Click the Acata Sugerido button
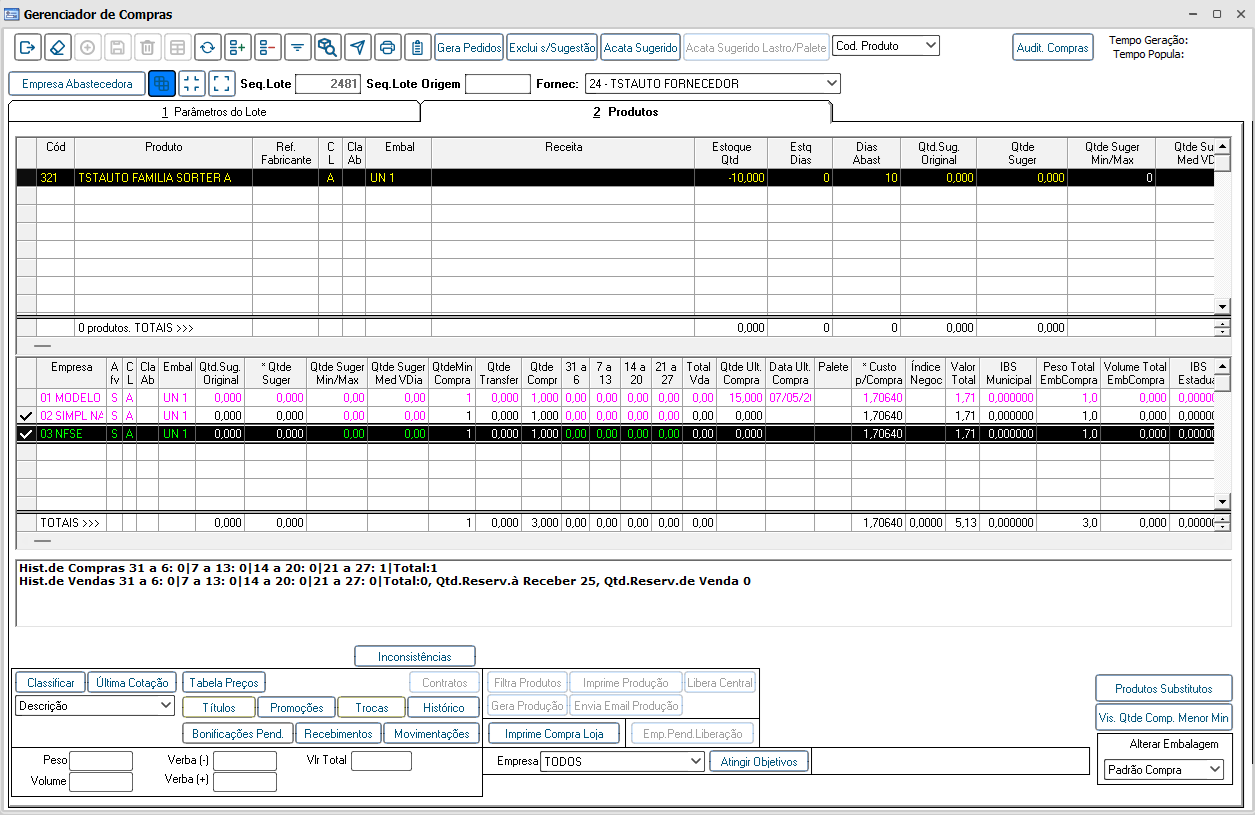This screenshot has width=1255, height=815. click(x=641, y=47)
